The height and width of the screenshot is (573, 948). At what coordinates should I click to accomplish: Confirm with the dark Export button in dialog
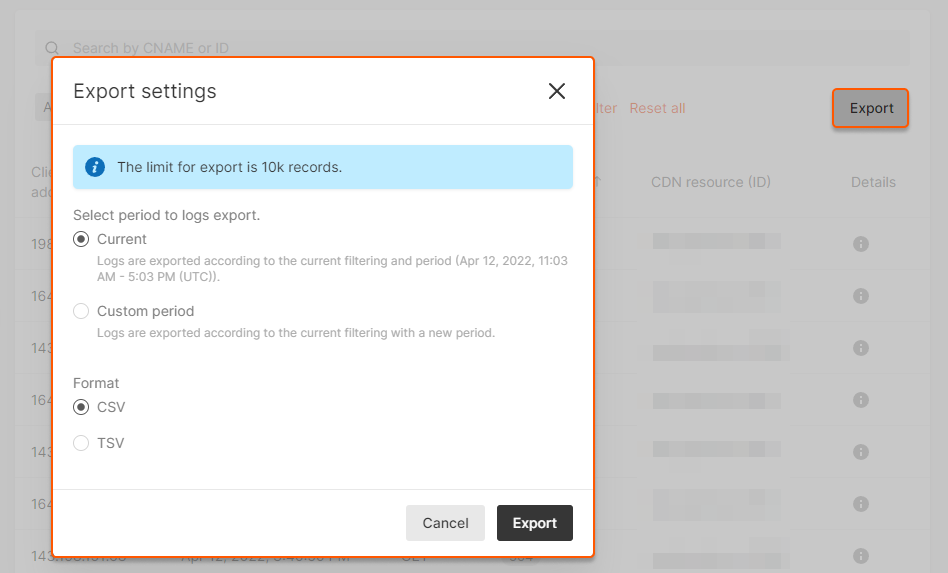(x=534, y=523)
